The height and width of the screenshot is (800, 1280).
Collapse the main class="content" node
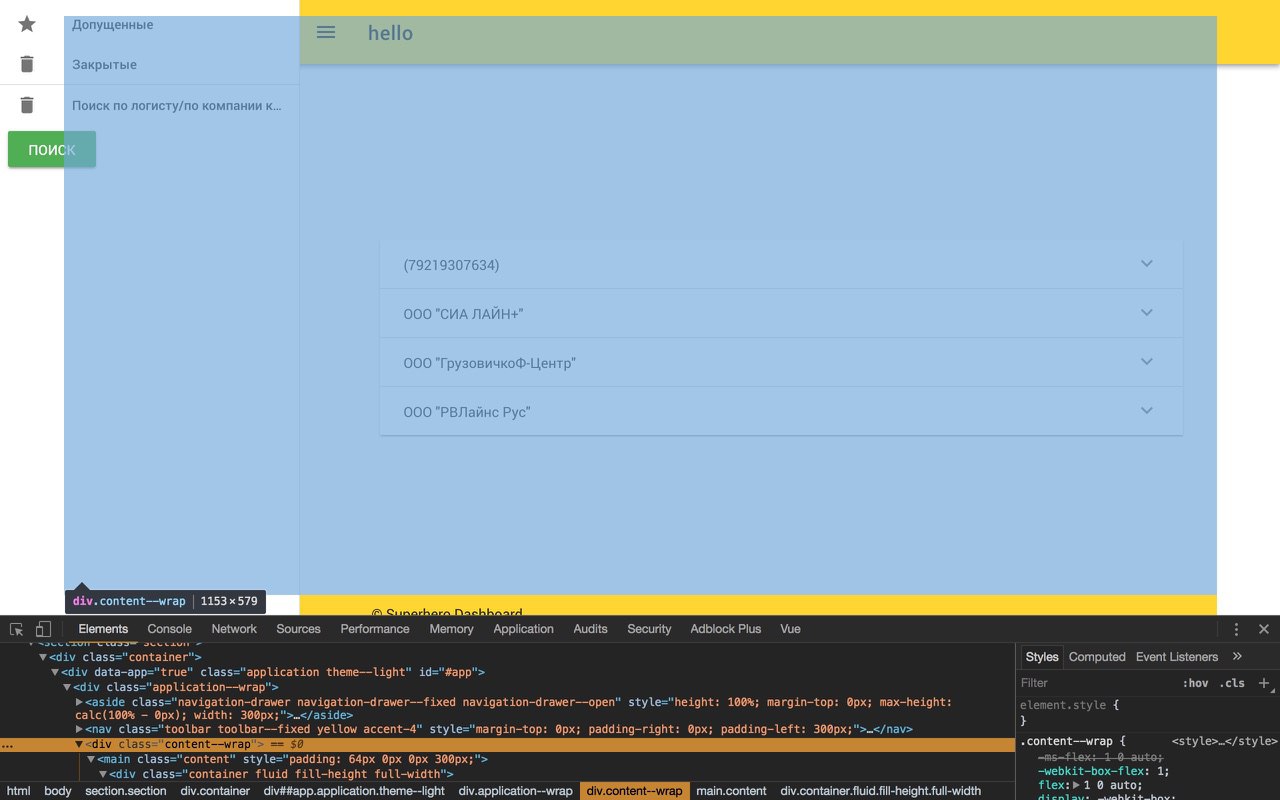[91, 759]
